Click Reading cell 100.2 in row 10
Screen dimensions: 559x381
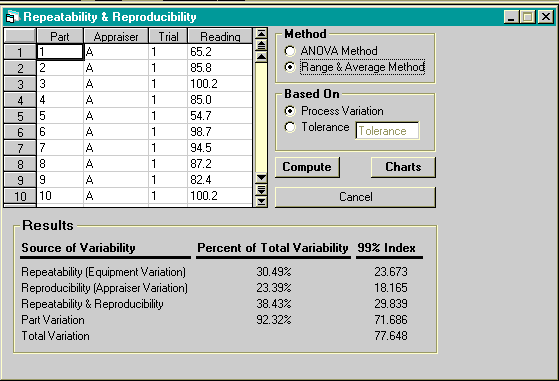pos(220,196)
